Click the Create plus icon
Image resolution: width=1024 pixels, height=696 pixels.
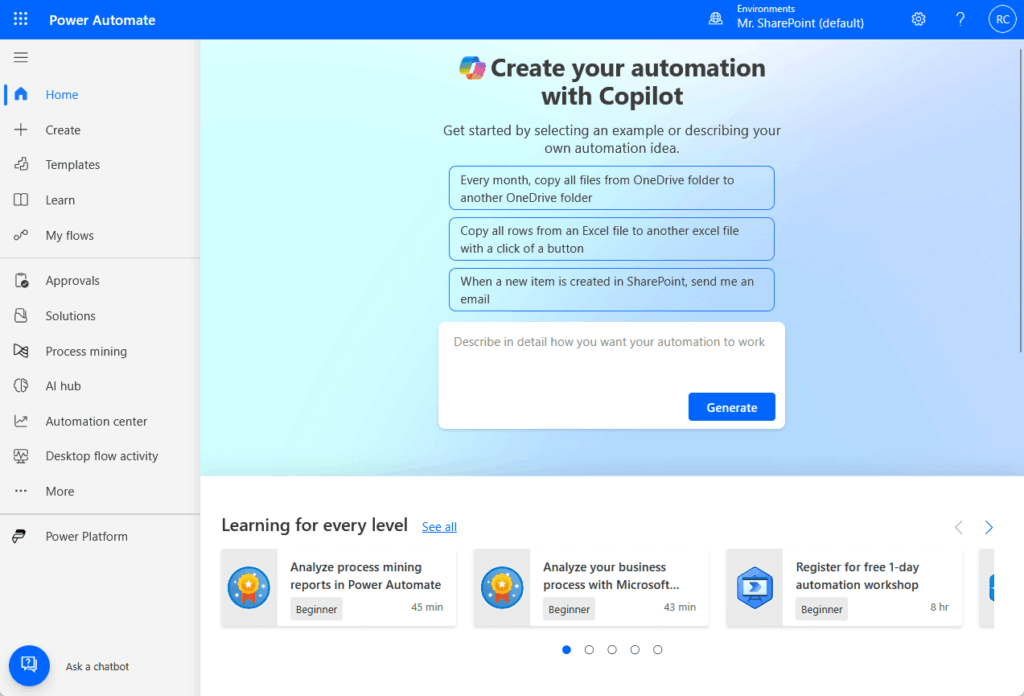click(21, 129)
